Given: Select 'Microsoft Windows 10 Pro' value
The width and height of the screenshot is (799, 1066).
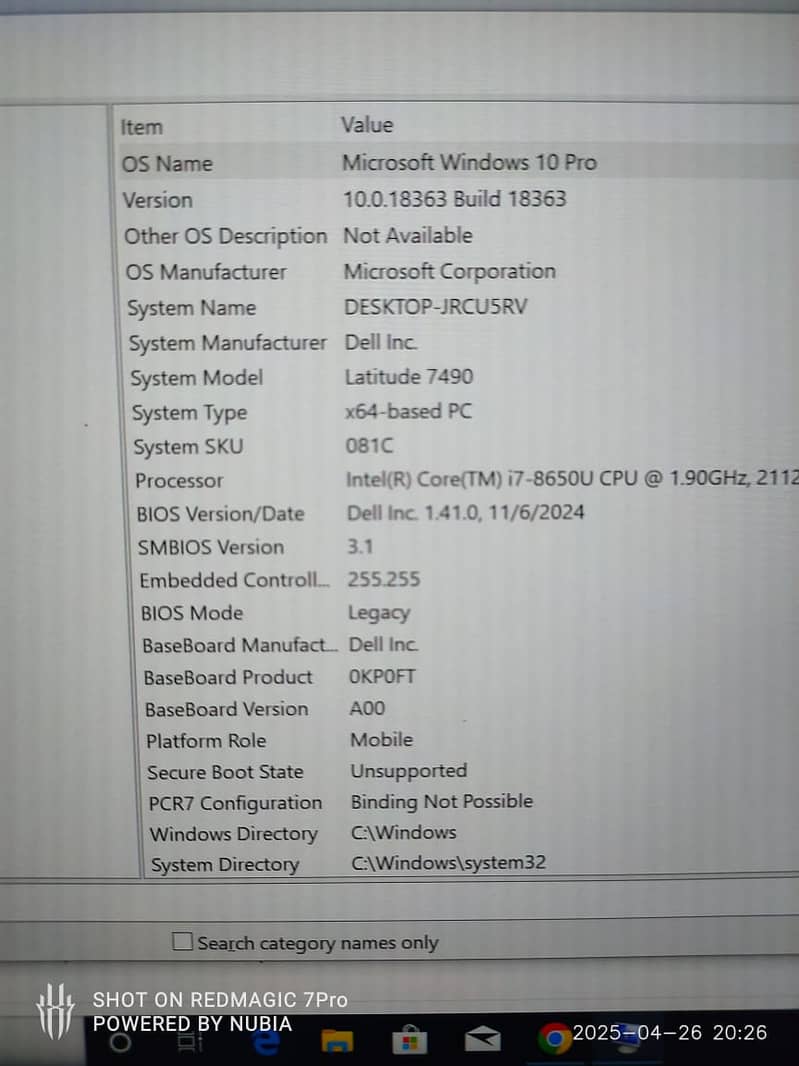Looking at the screenshot, I should pyautogui.click(x=469, y=162).
